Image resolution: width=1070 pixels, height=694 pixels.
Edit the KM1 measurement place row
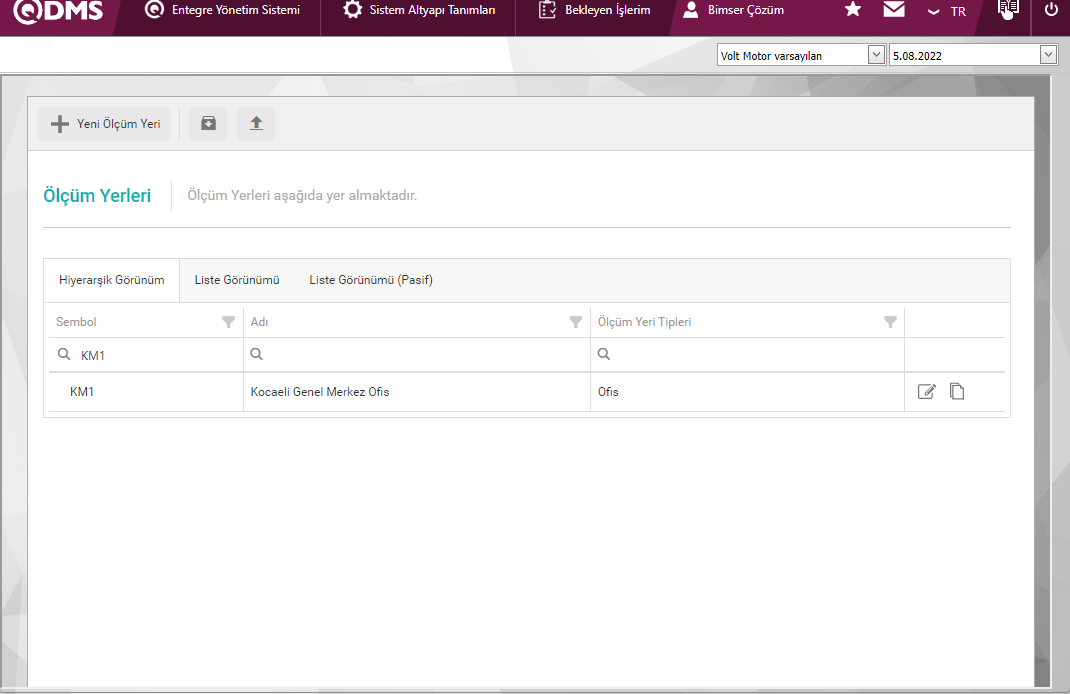pyautogui.click(x=926, y=392)
